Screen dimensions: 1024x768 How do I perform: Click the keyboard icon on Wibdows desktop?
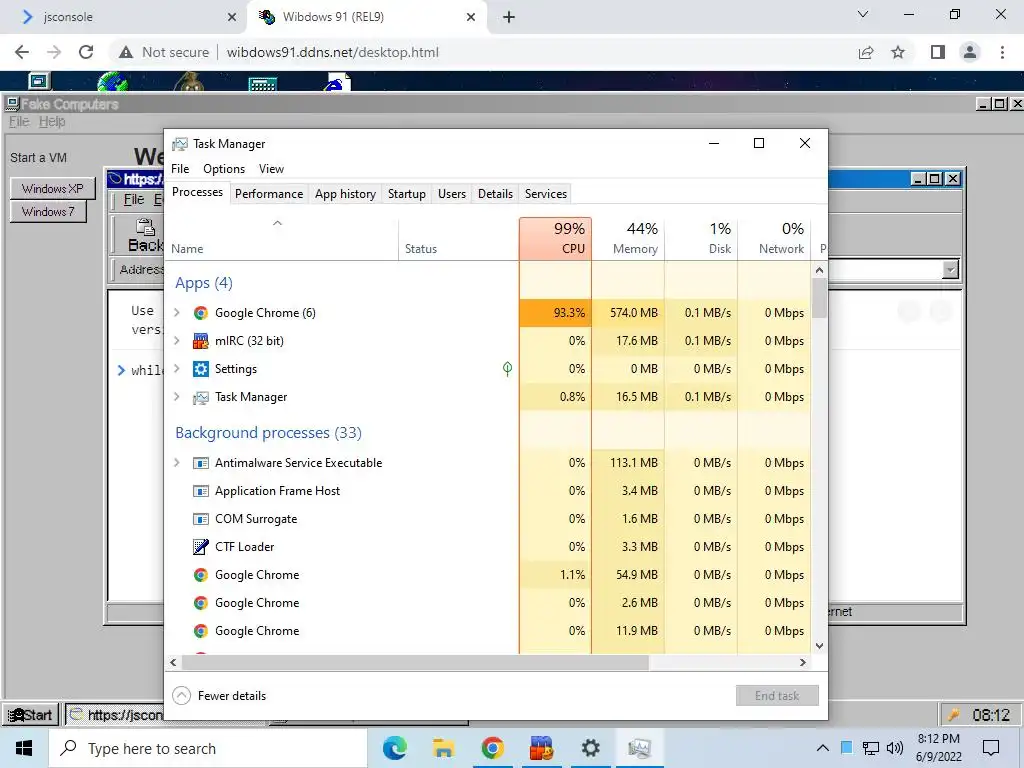click(263, 84)
